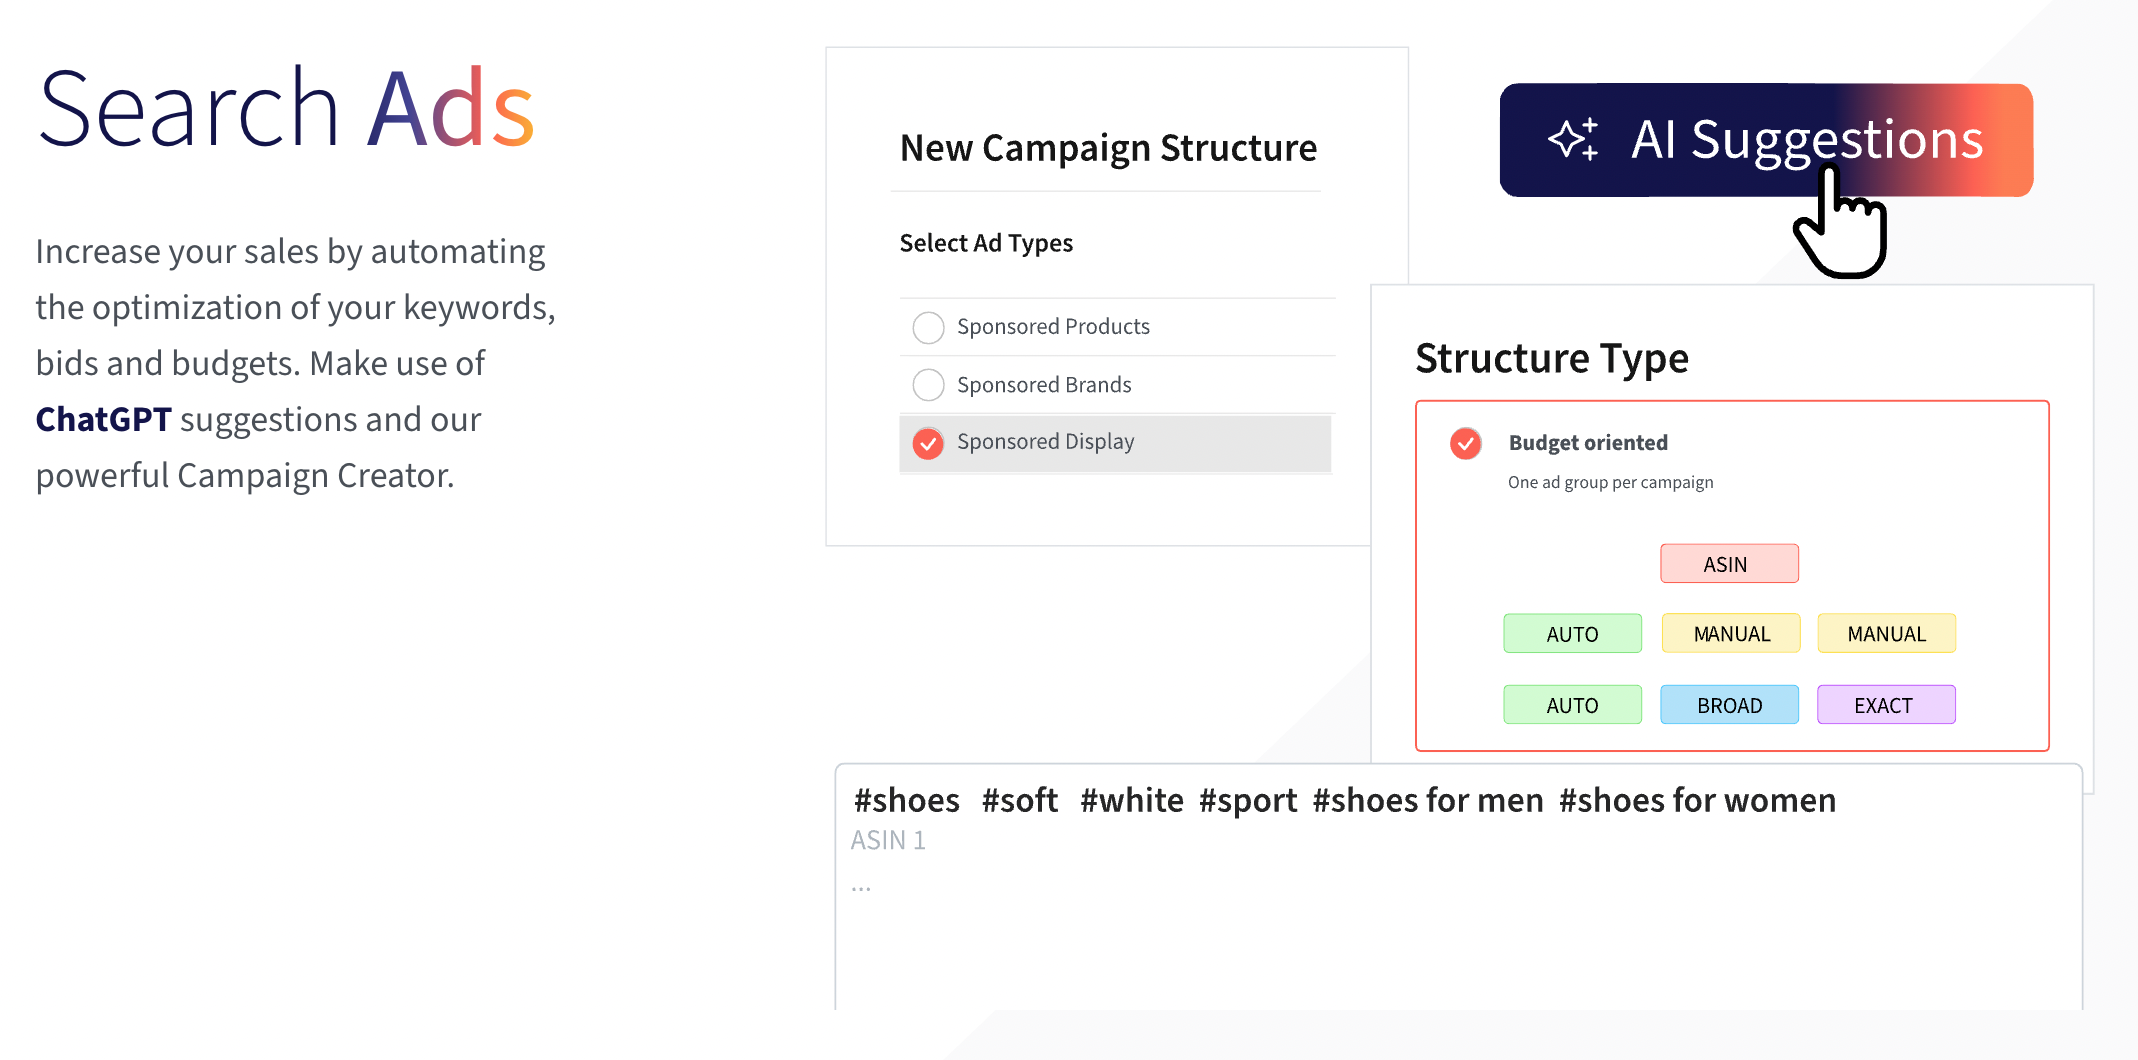The height and width of the screenshot is (1060, 2138).
Task: Open the Select Ad Types section
Action: coord(986,243)
